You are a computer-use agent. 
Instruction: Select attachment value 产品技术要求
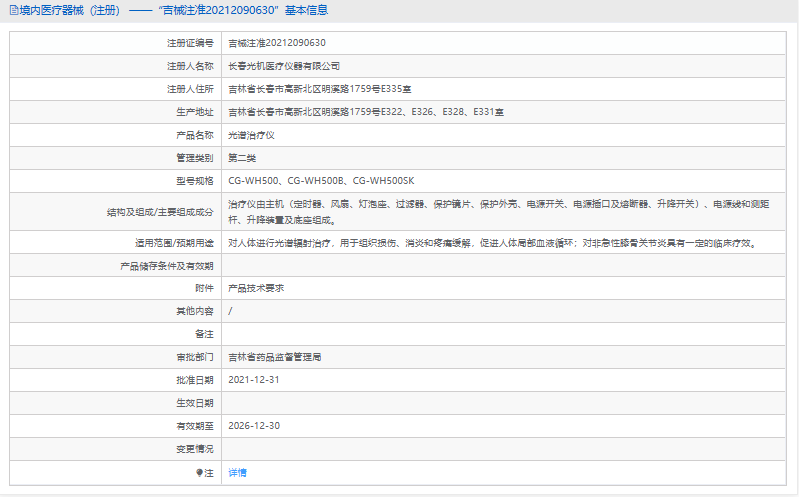(x=256, y=288)
